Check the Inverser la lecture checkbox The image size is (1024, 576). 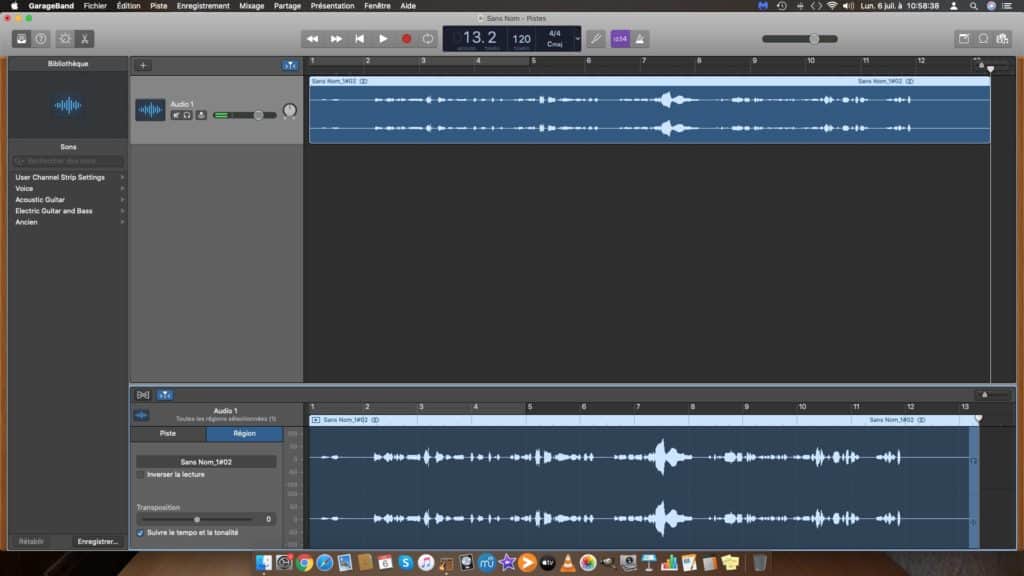pos(139,475)
